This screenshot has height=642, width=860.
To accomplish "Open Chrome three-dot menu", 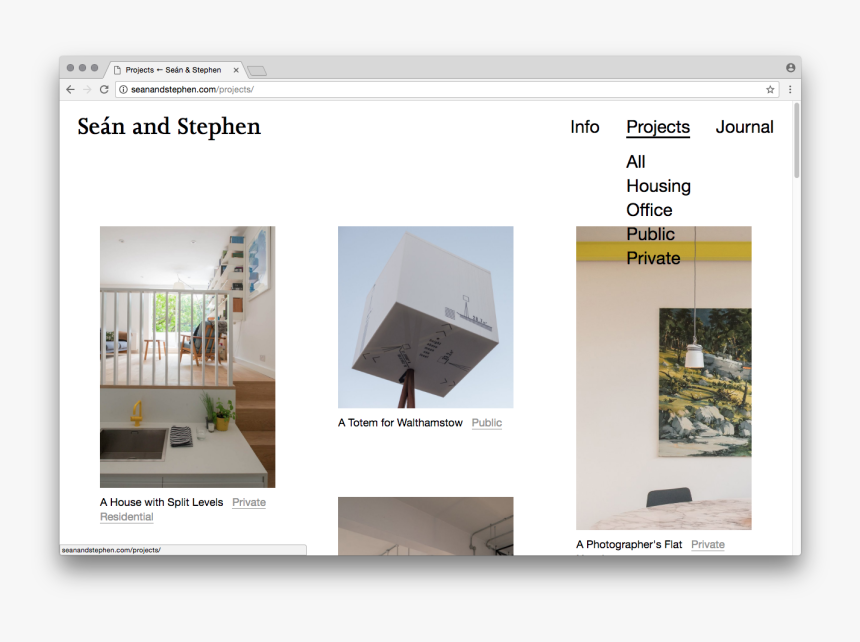I will (x=790, y=89).
